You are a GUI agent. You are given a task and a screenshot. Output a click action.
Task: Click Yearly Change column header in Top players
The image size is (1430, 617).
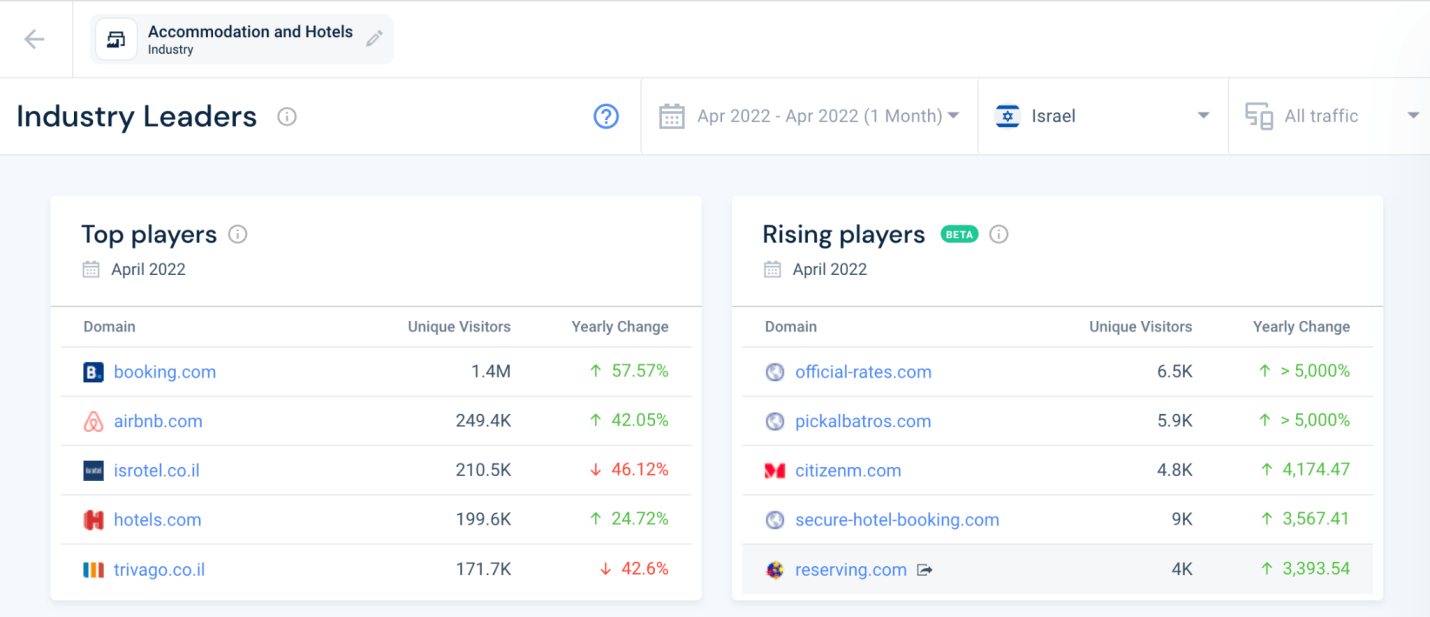coord(620,327)
